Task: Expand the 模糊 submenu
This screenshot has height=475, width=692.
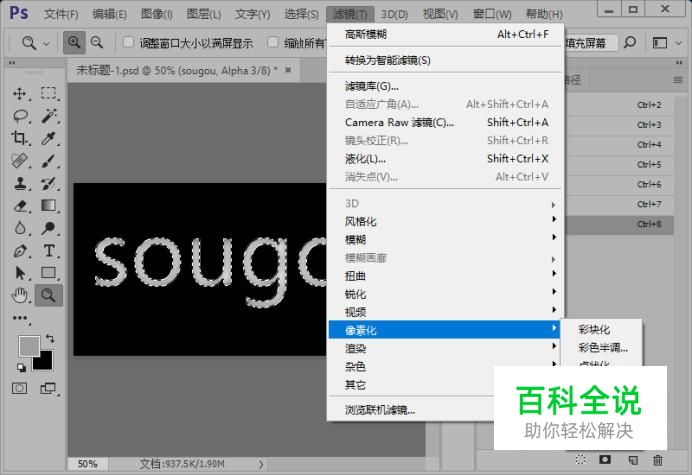Action: pos(444,239)
